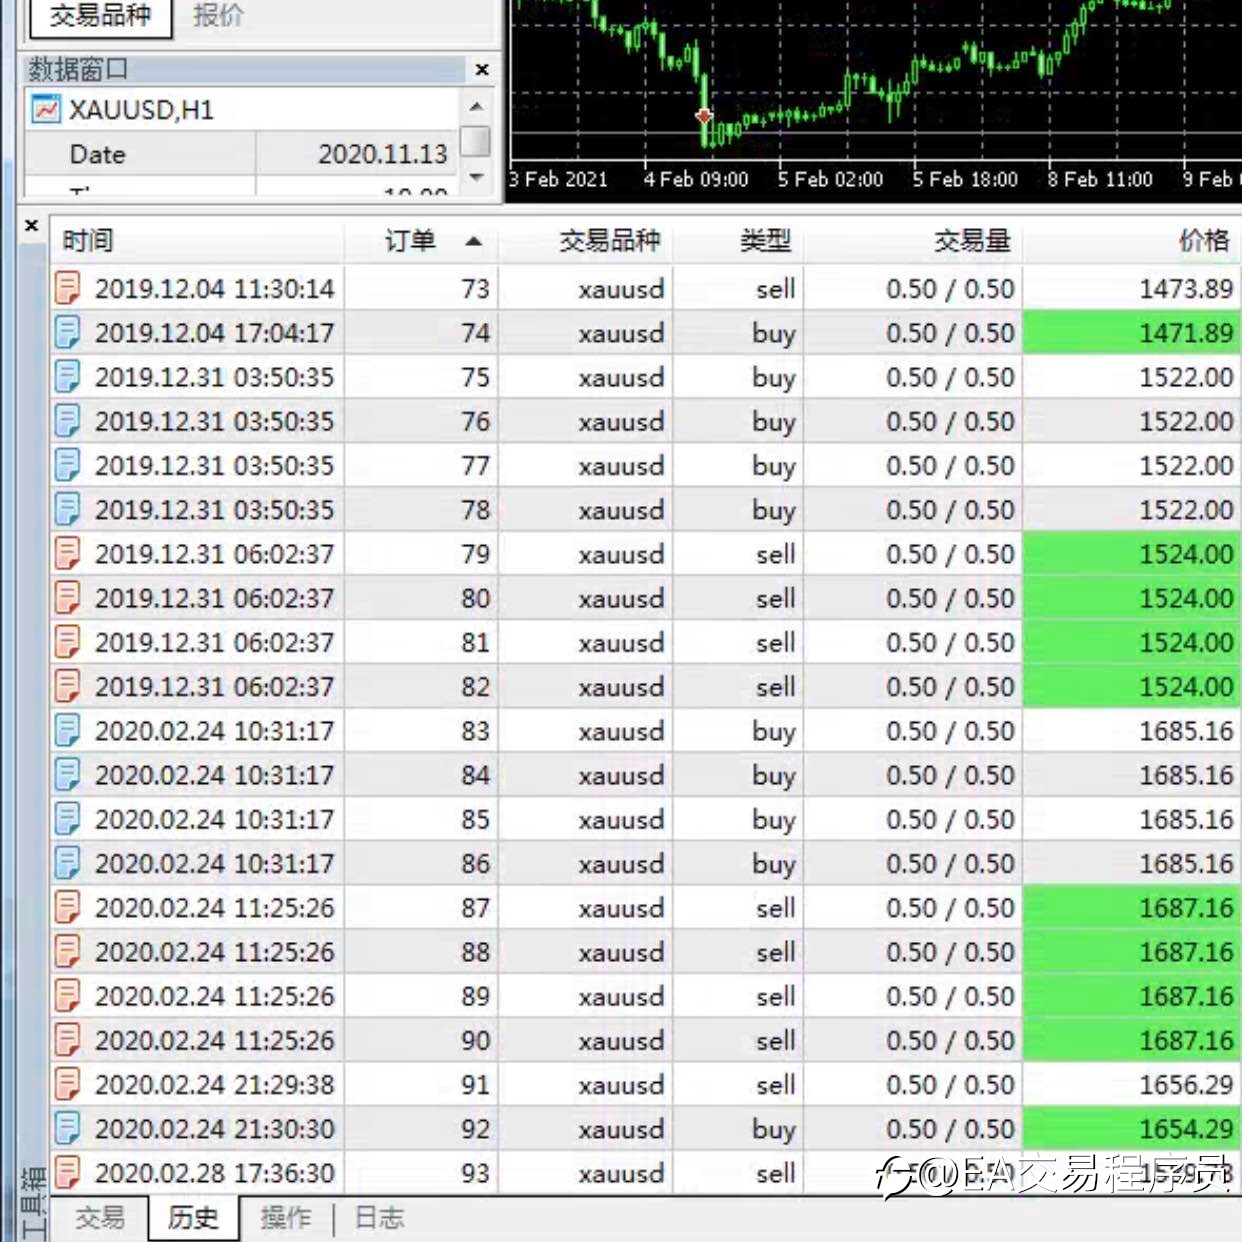Viewport: 1242px width, 1242px height.
Task: Click order number 80 cell
Action: pyautogui.click(x=420, y=598)
